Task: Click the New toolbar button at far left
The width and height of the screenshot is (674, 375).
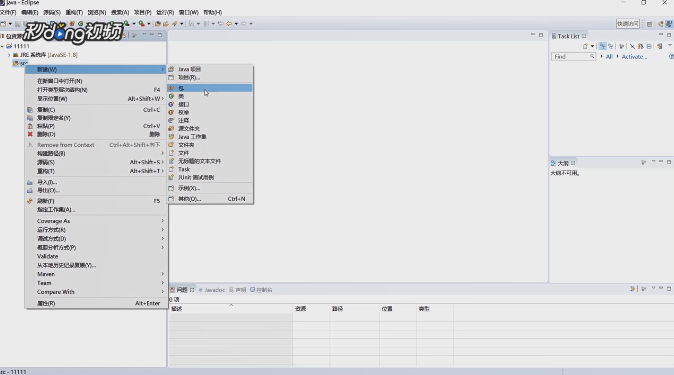Action: coord(3,24)
